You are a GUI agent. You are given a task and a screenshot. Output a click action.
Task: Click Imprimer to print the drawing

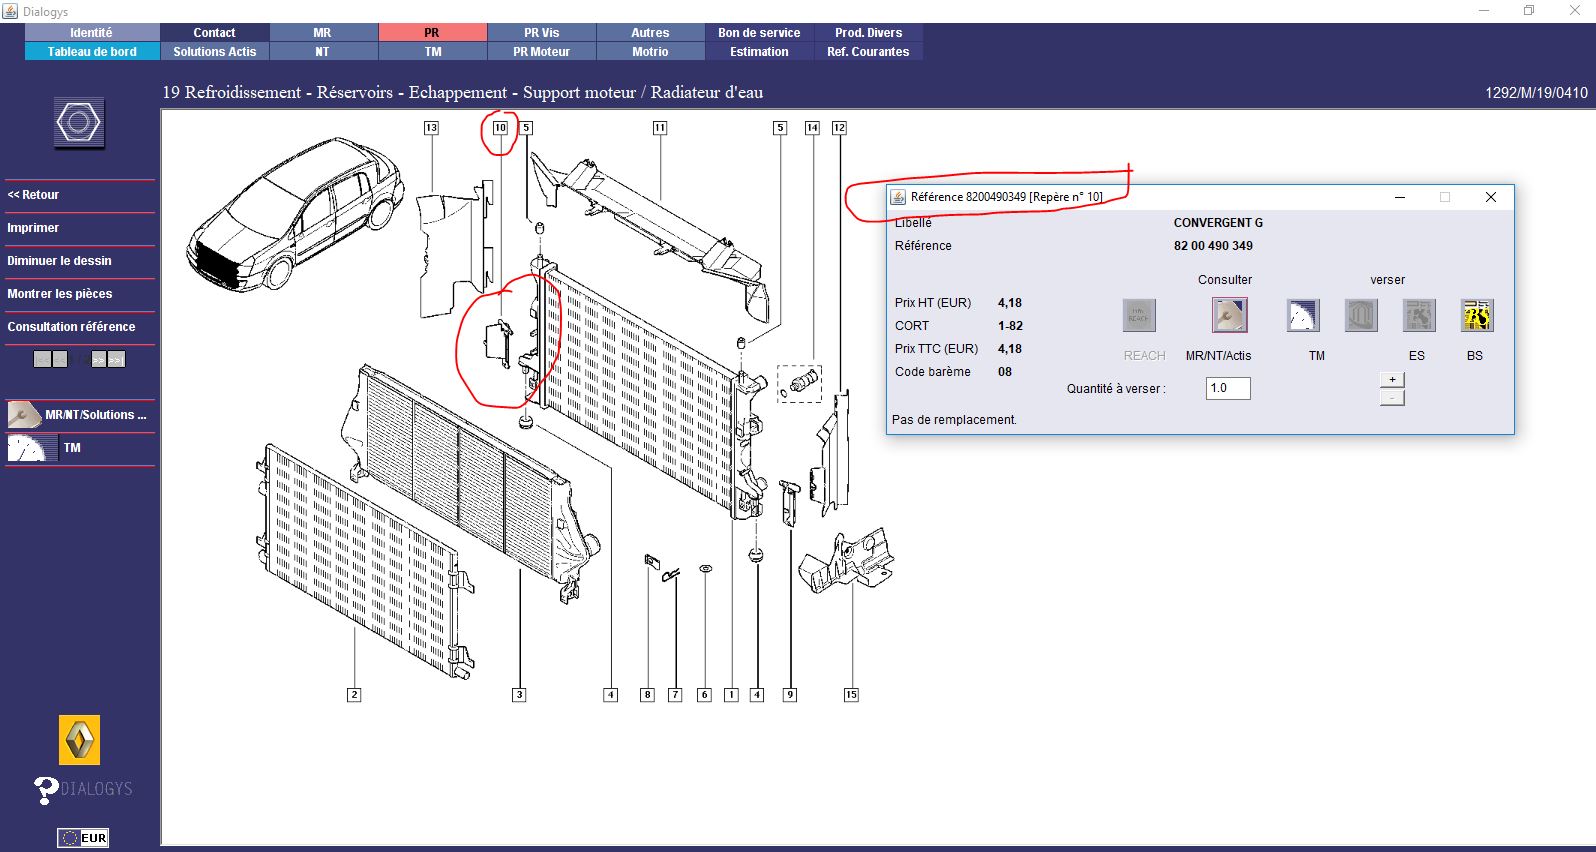point(33,228)
